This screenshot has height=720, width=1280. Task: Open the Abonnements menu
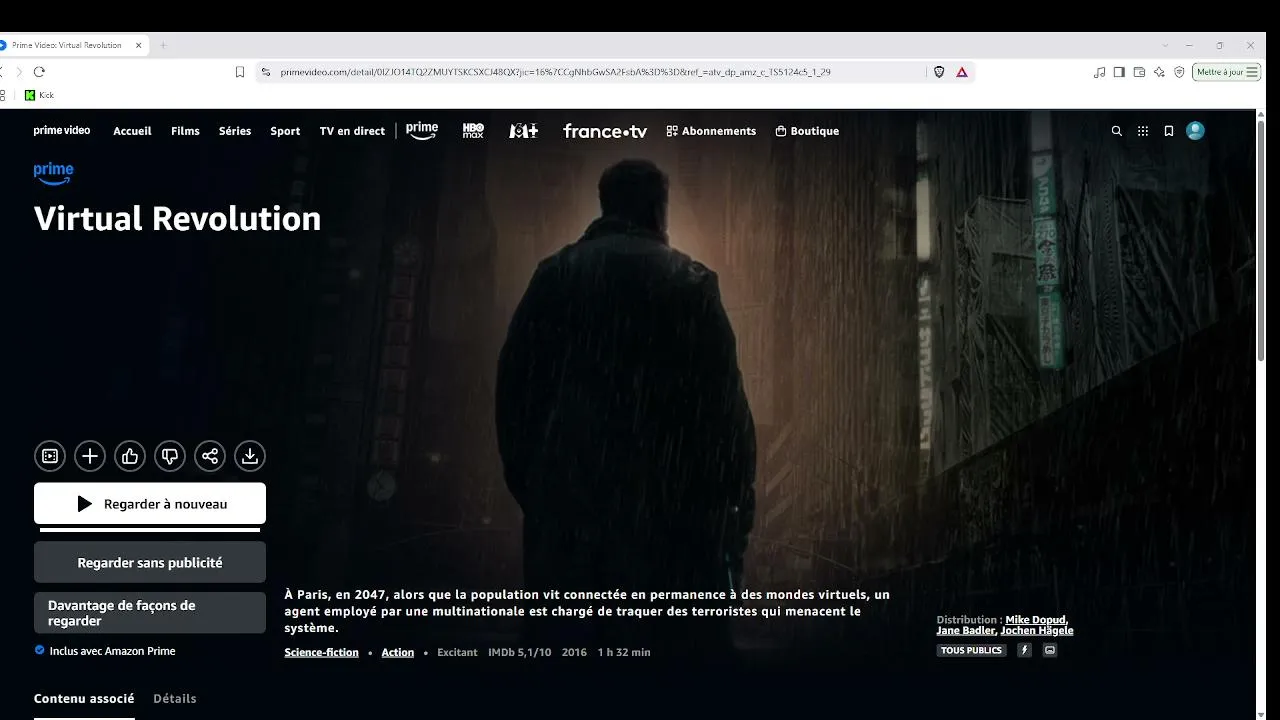(x=711, y=131)
